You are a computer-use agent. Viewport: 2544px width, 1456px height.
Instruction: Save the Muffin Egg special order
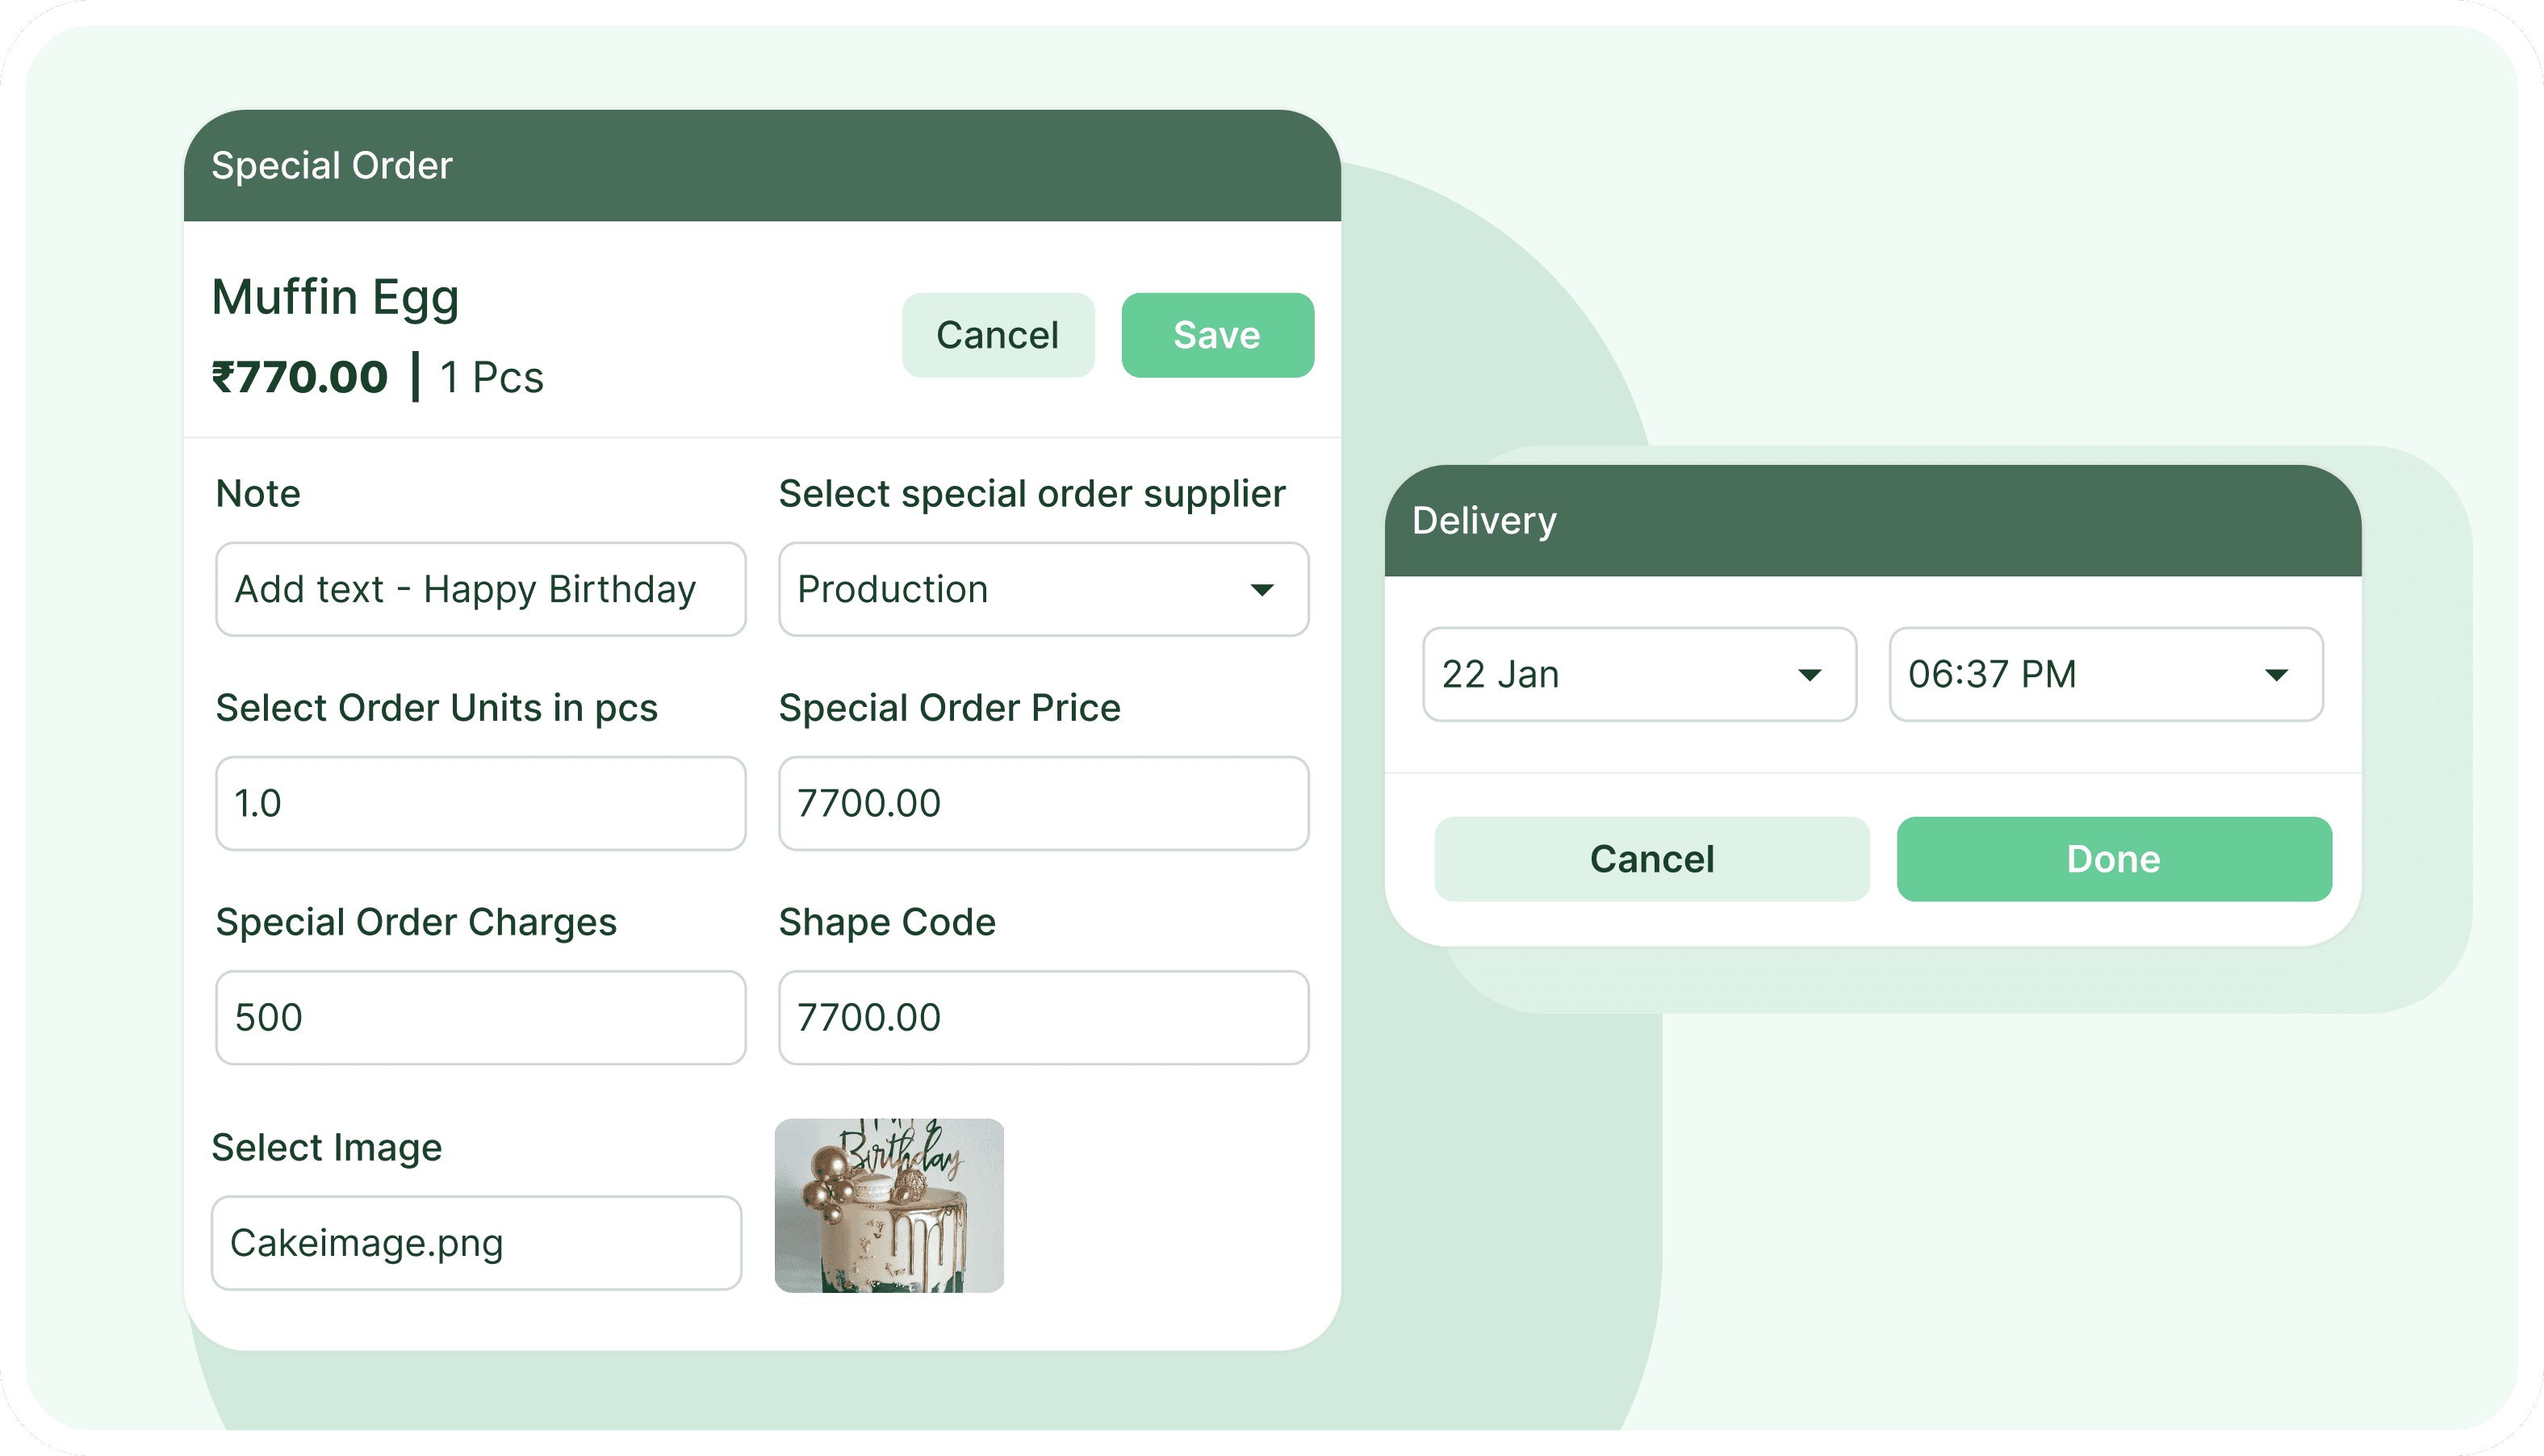1217,335
